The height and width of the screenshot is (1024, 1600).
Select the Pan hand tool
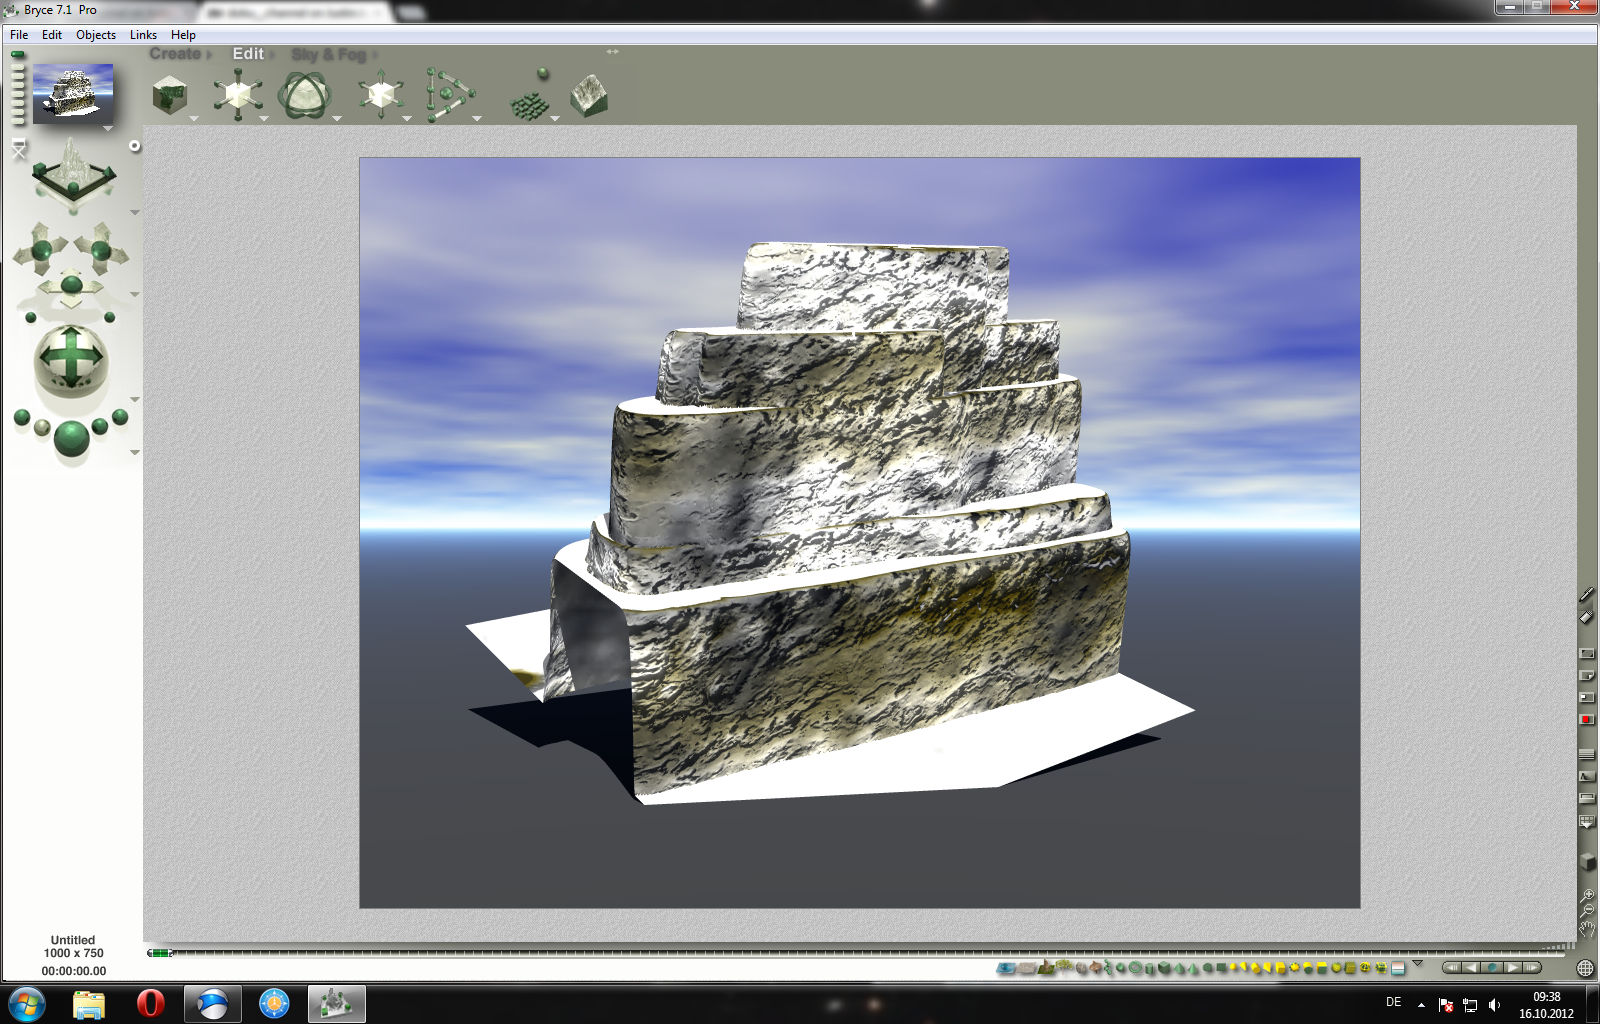pos(1586,929)
